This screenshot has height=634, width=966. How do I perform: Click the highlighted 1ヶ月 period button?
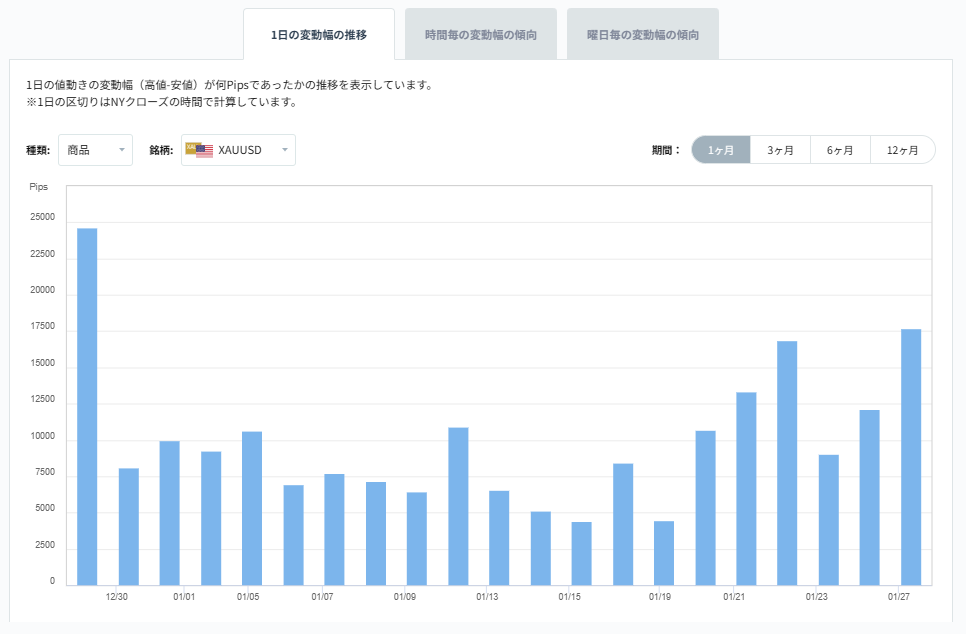pos(721,149)
